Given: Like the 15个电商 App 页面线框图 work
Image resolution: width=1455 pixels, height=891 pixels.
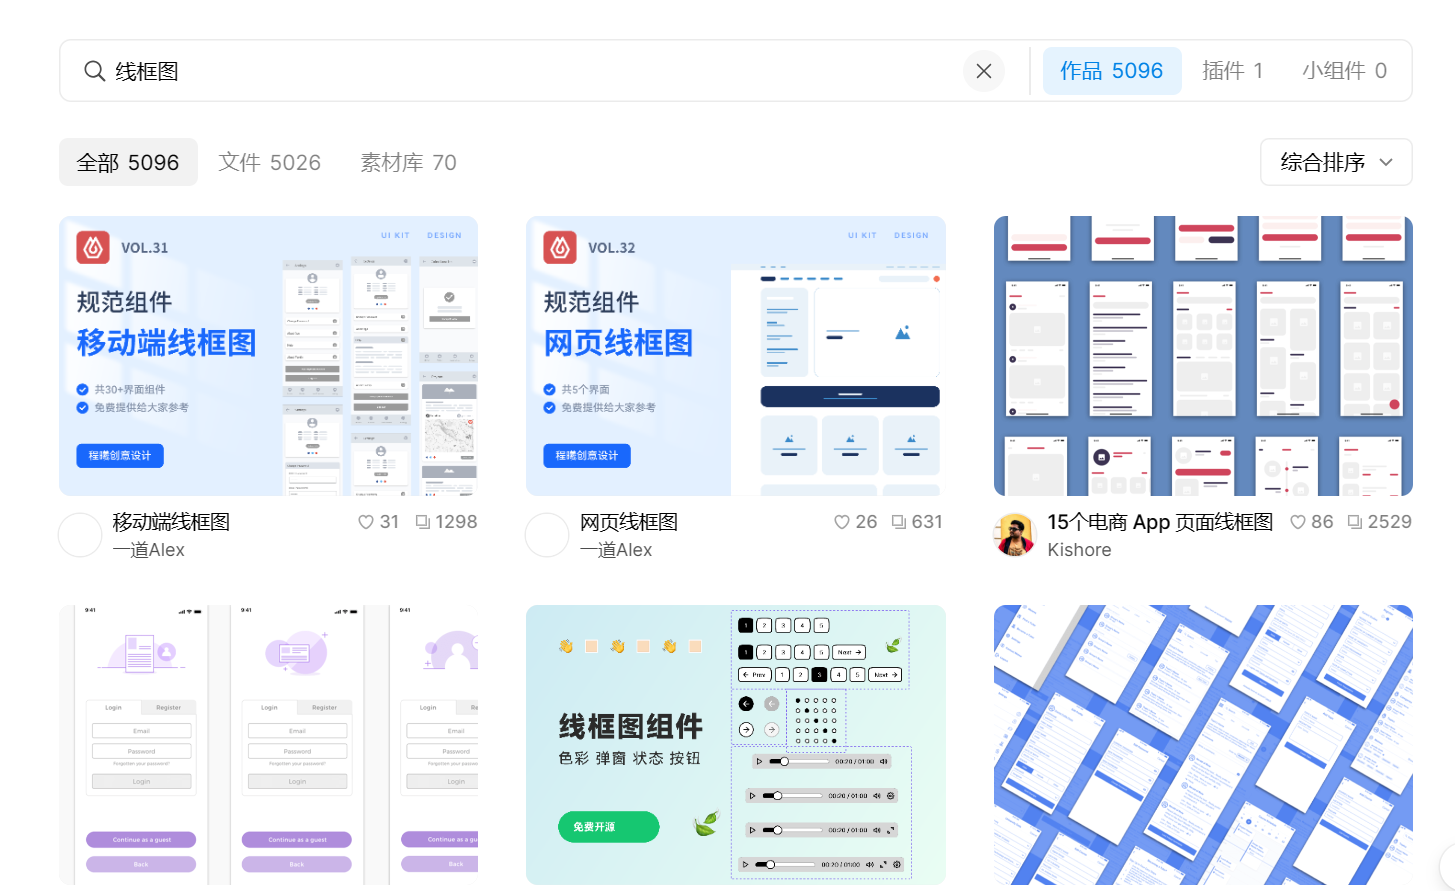Looking at the screenshot, I should coord(1298,522).
